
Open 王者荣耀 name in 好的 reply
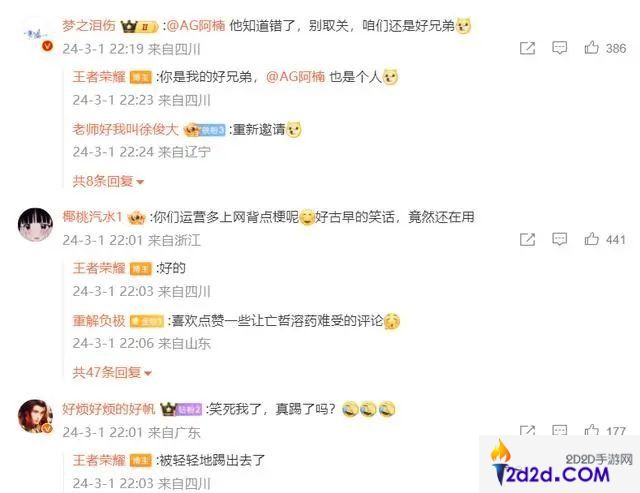(99, 268)
